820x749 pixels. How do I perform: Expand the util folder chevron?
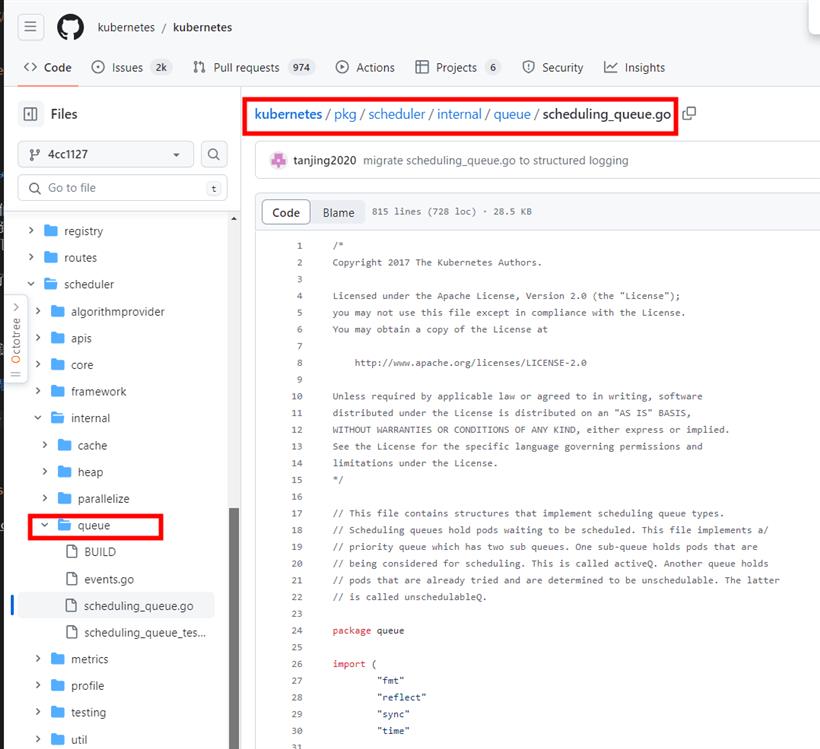(38, 739)
